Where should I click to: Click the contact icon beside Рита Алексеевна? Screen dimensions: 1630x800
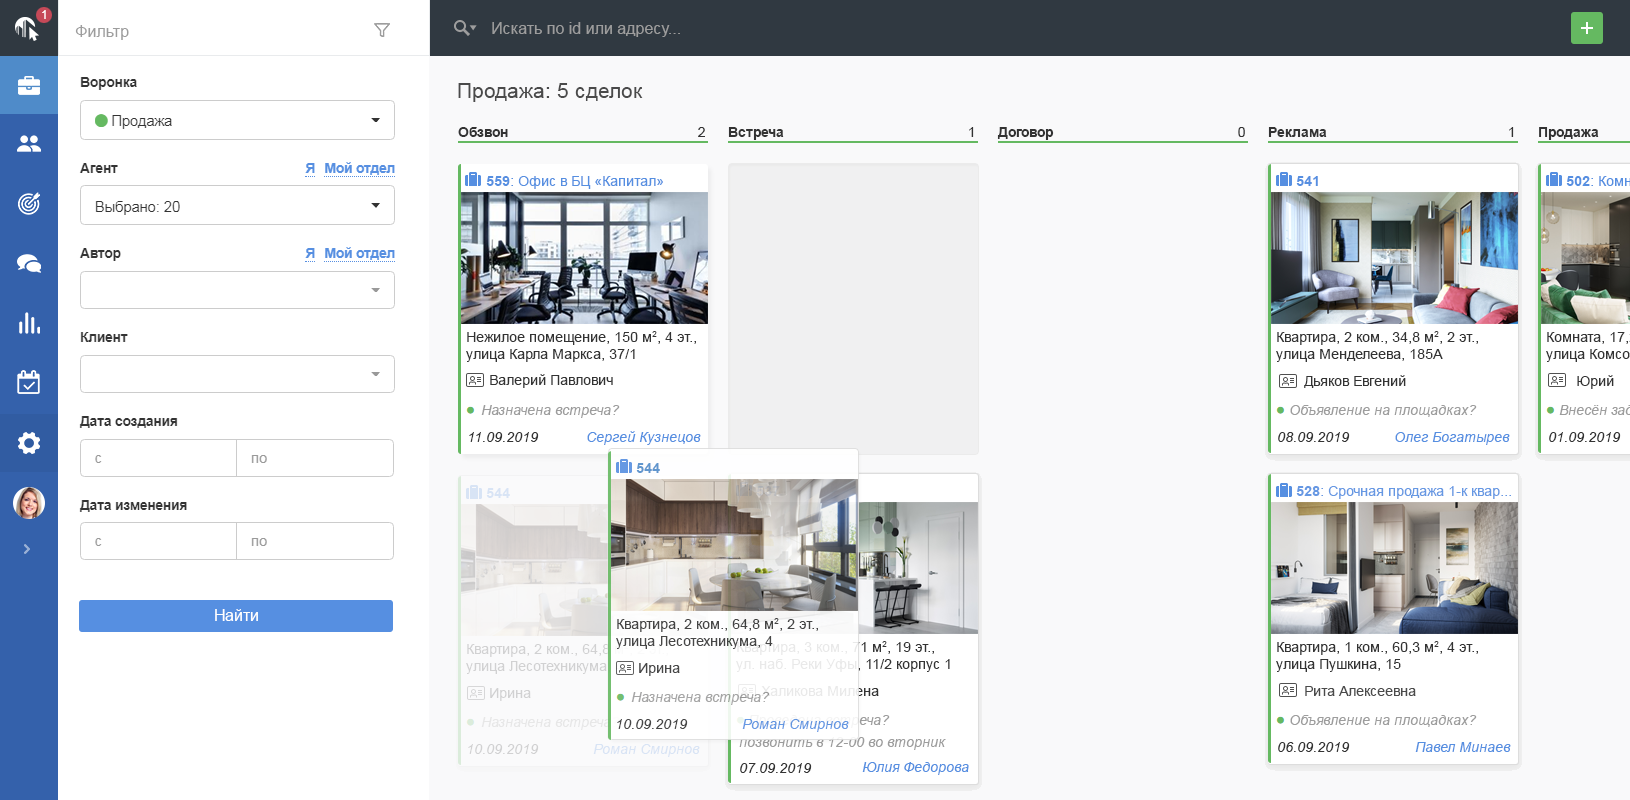pos(1288,690)
